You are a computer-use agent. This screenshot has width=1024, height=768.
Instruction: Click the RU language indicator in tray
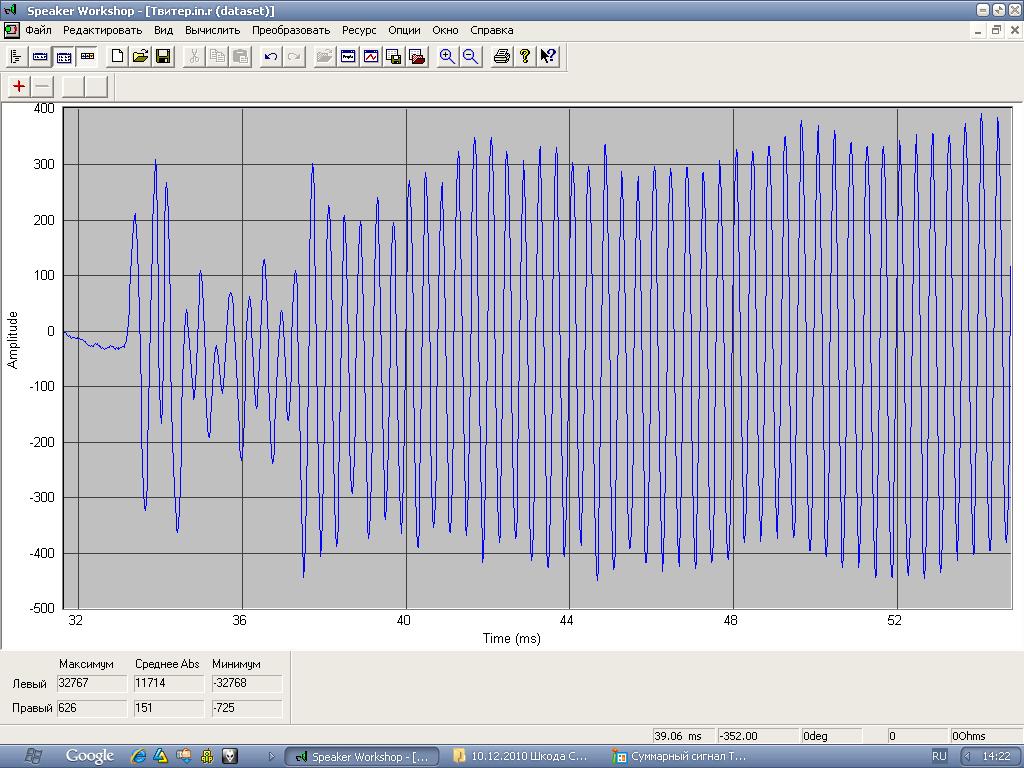click(939, 756)
